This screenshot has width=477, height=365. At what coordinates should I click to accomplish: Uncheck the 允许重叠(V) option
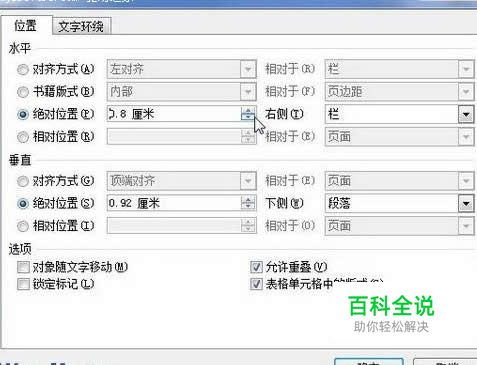click(256, 267)
